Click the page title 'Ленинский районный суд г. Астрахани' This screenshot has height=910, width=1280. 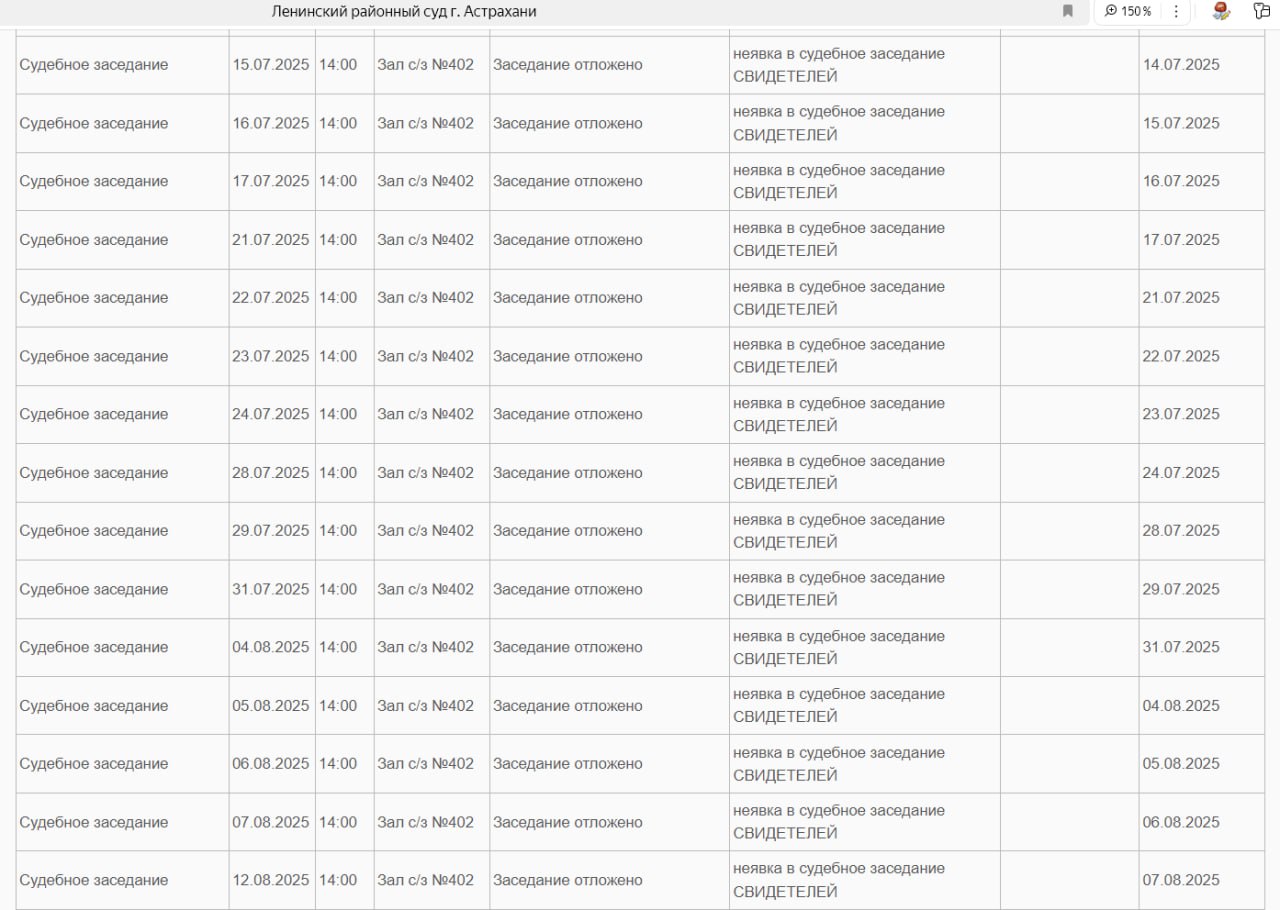point(404,11)
